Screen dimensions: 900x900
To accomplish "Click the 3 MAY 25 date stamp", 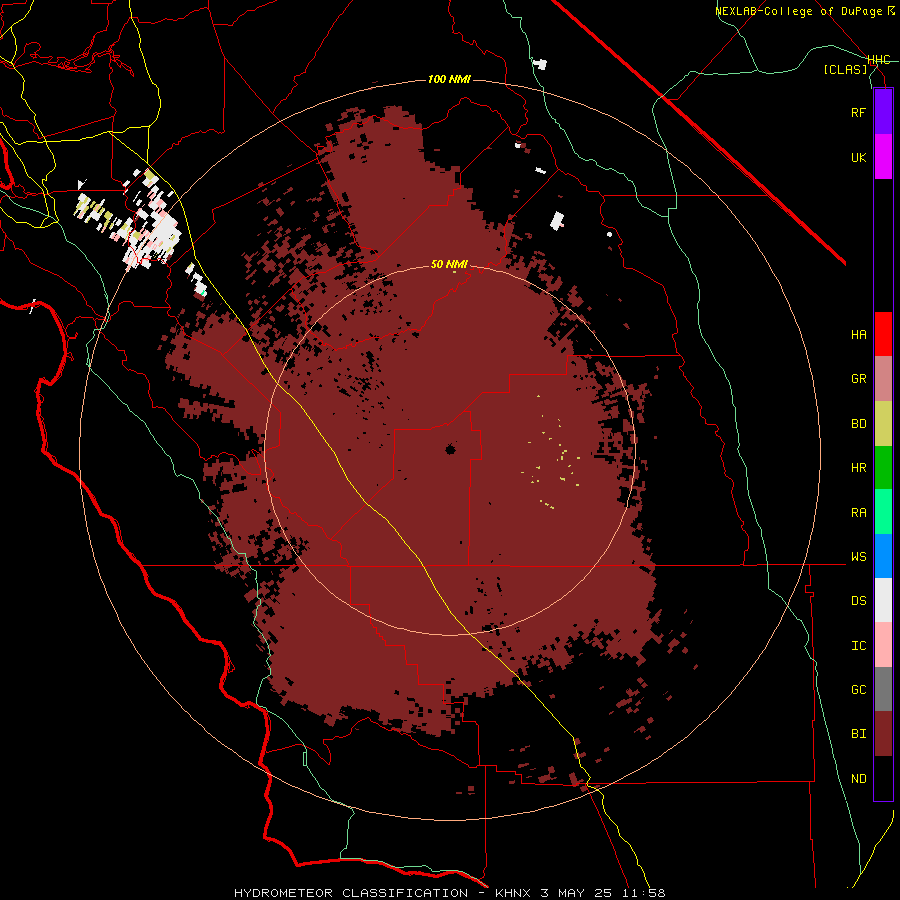I will [576, 893].
